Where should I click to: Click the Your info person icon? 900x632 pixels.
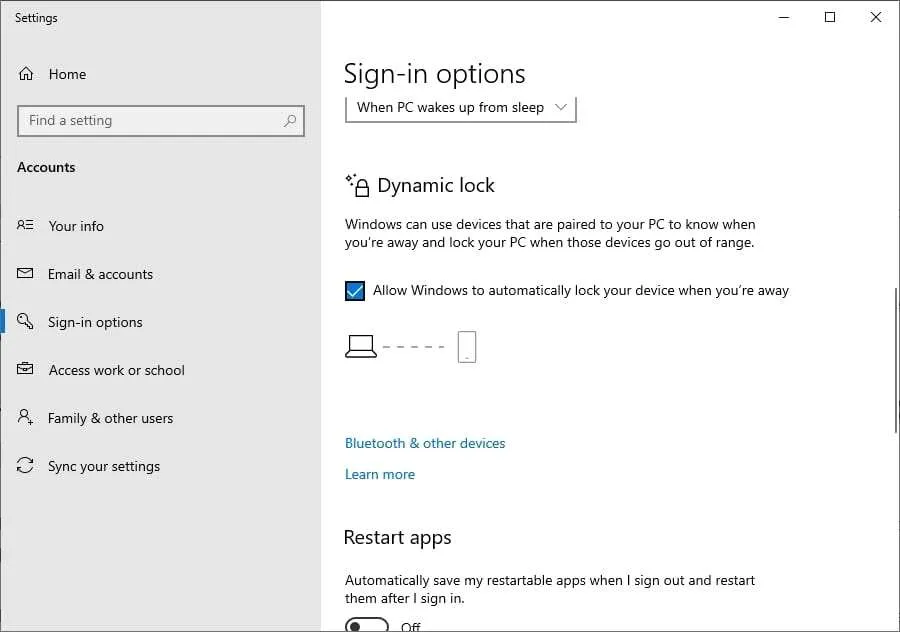[25, 225]
